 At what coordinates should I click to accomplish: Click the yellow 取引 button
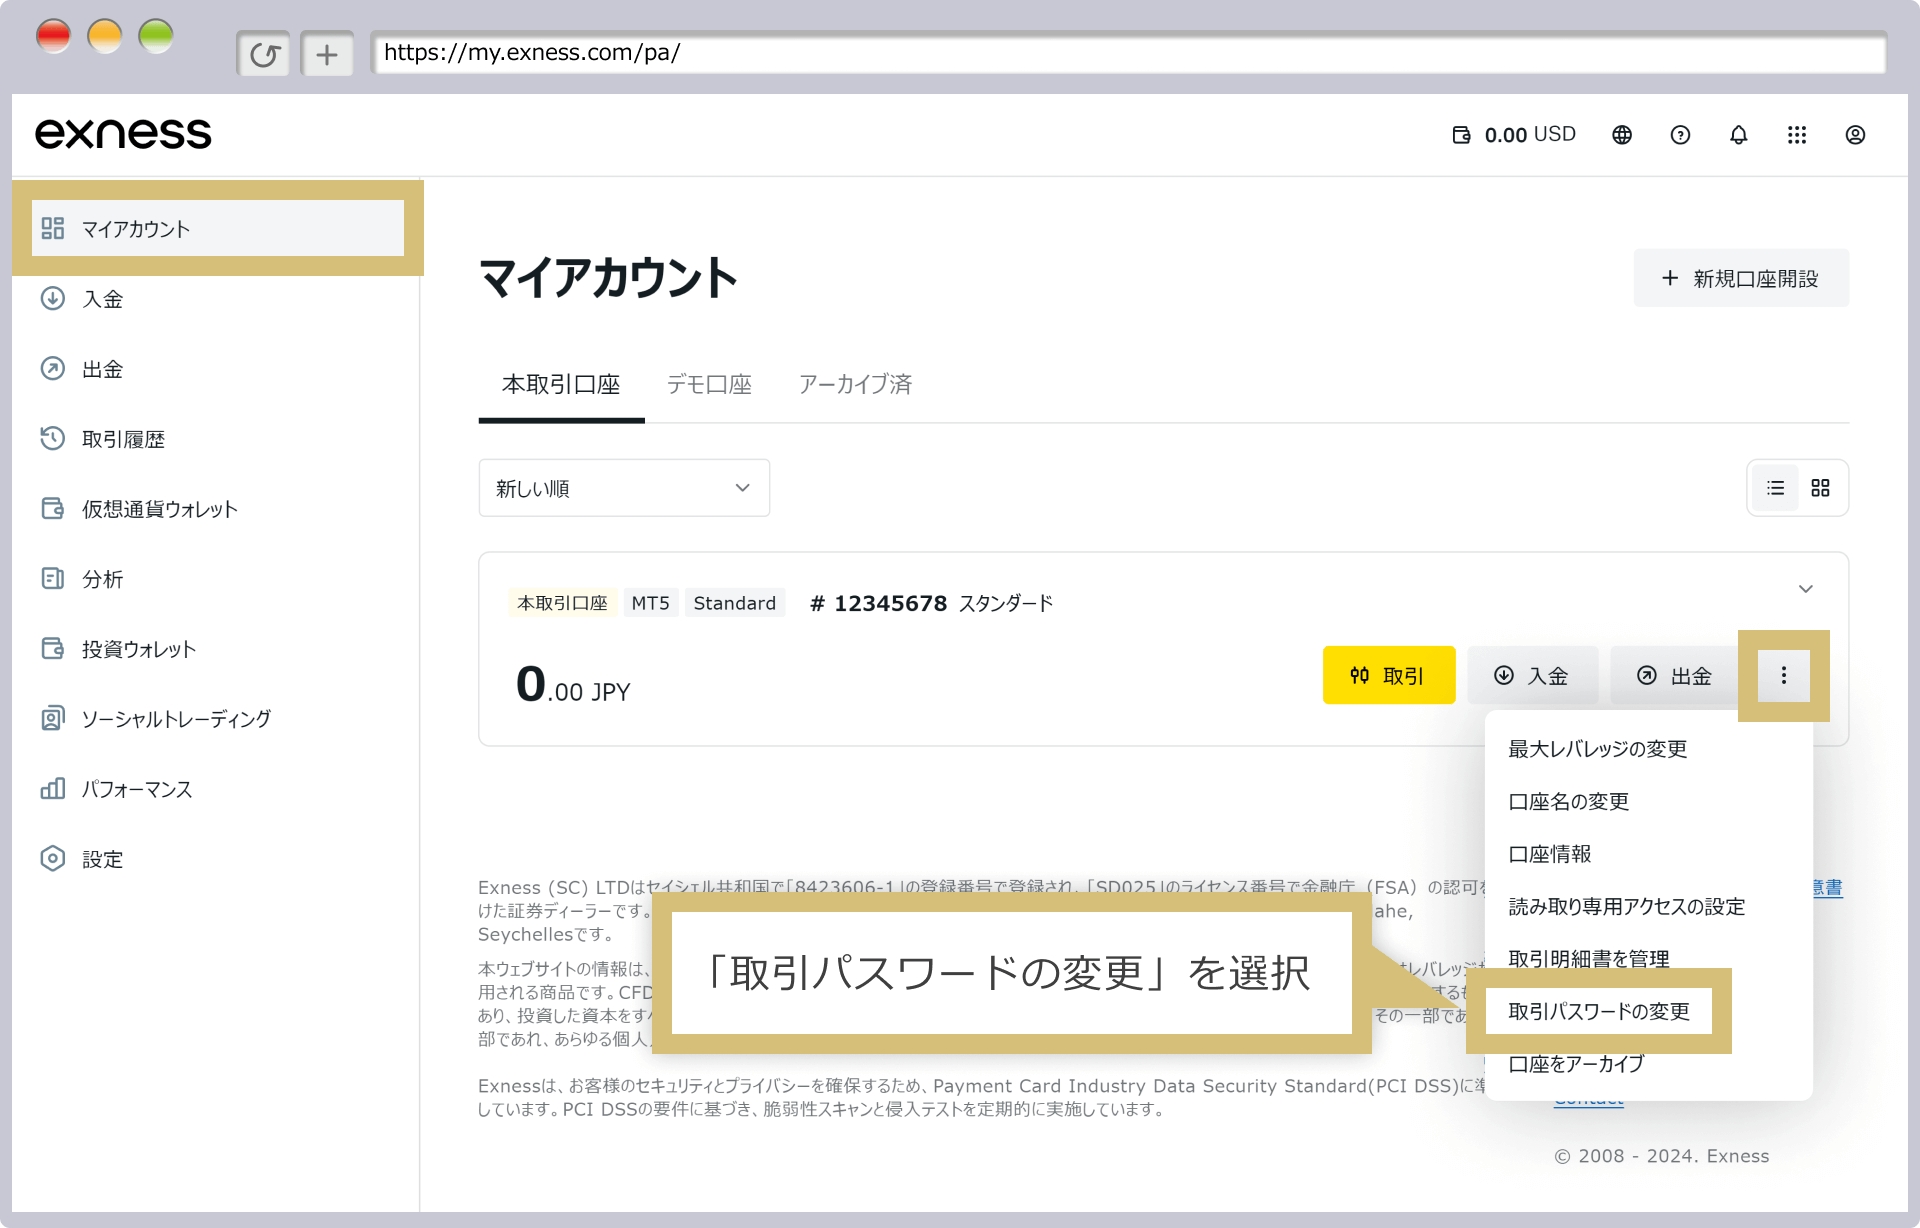point(1388,676)
